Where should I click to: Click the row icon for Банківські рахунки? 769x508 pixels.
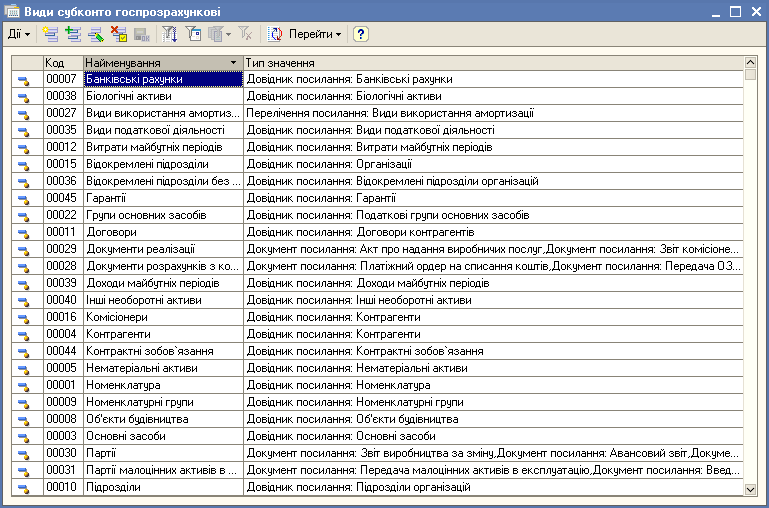point(24,80)
